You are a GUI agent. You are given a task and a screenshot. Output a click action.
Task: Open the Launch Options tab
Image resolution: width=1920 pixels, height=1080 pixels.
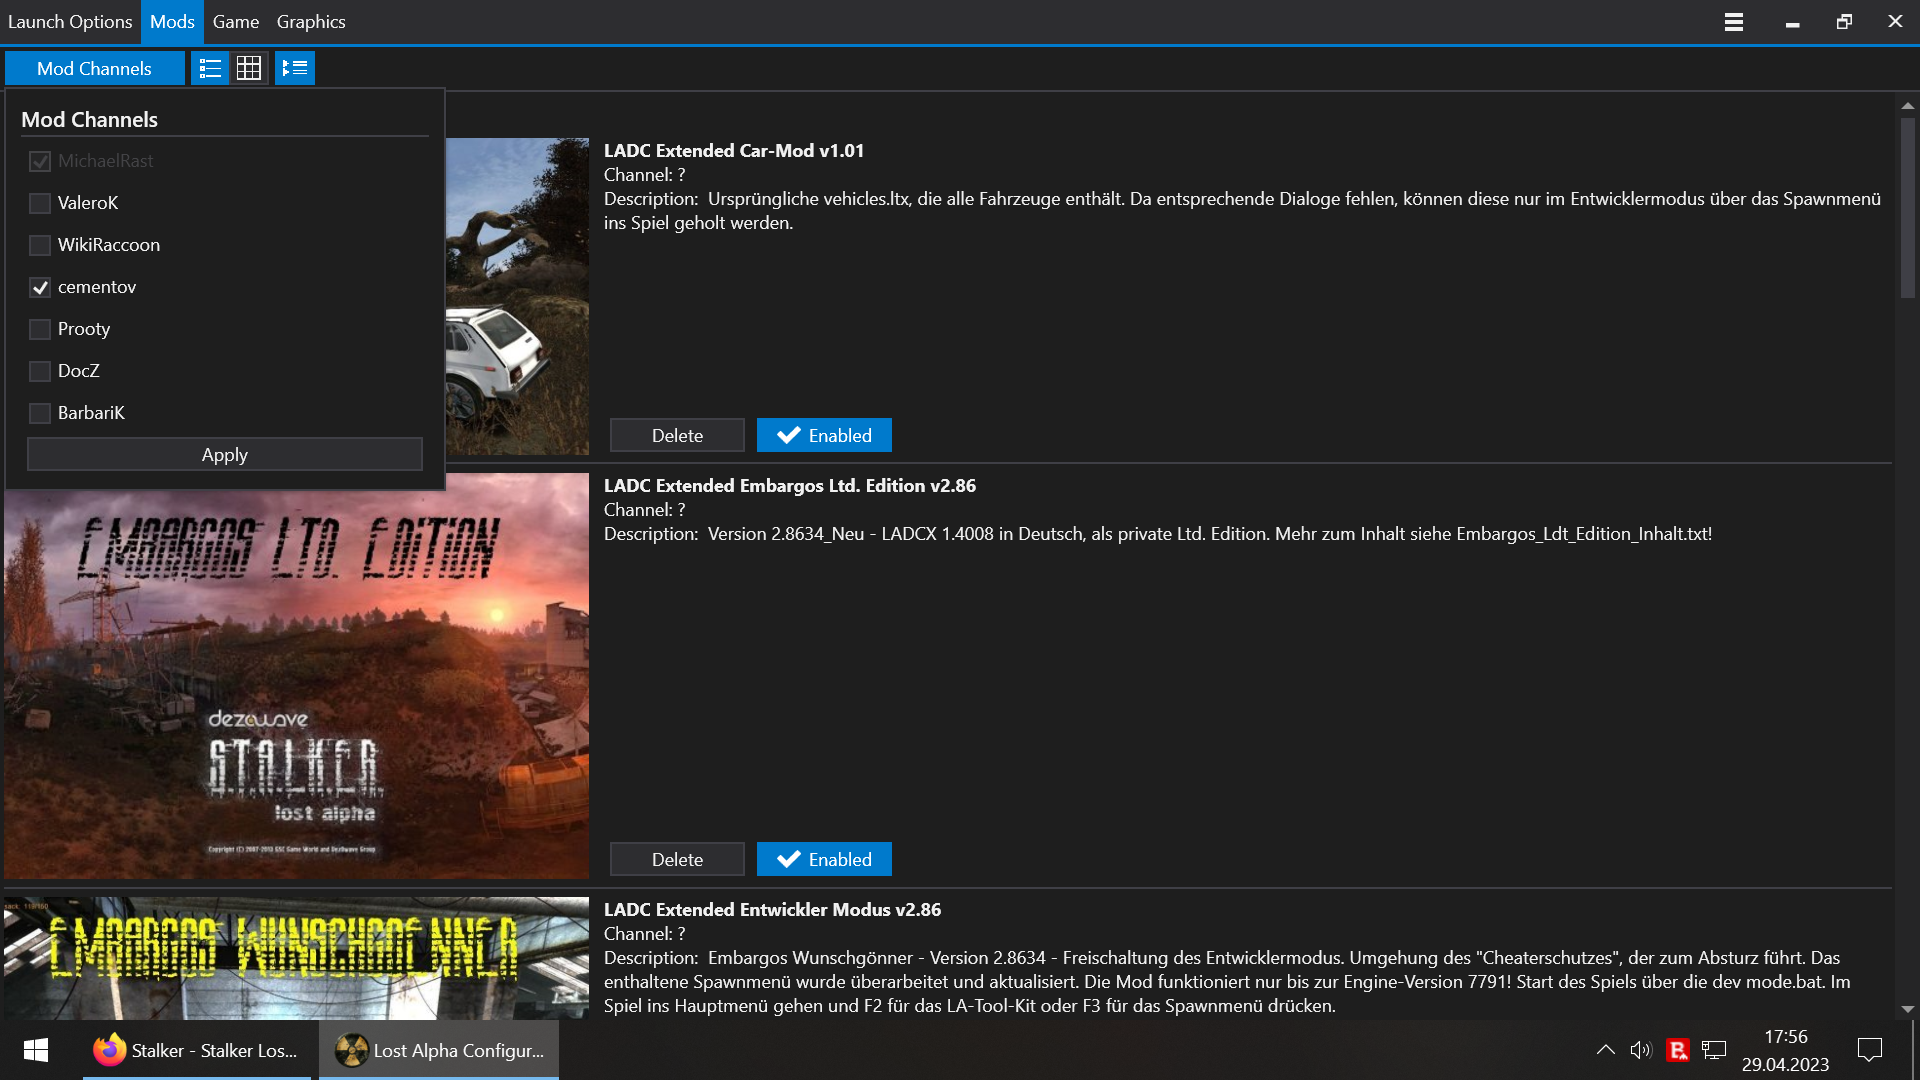(70, 22)
